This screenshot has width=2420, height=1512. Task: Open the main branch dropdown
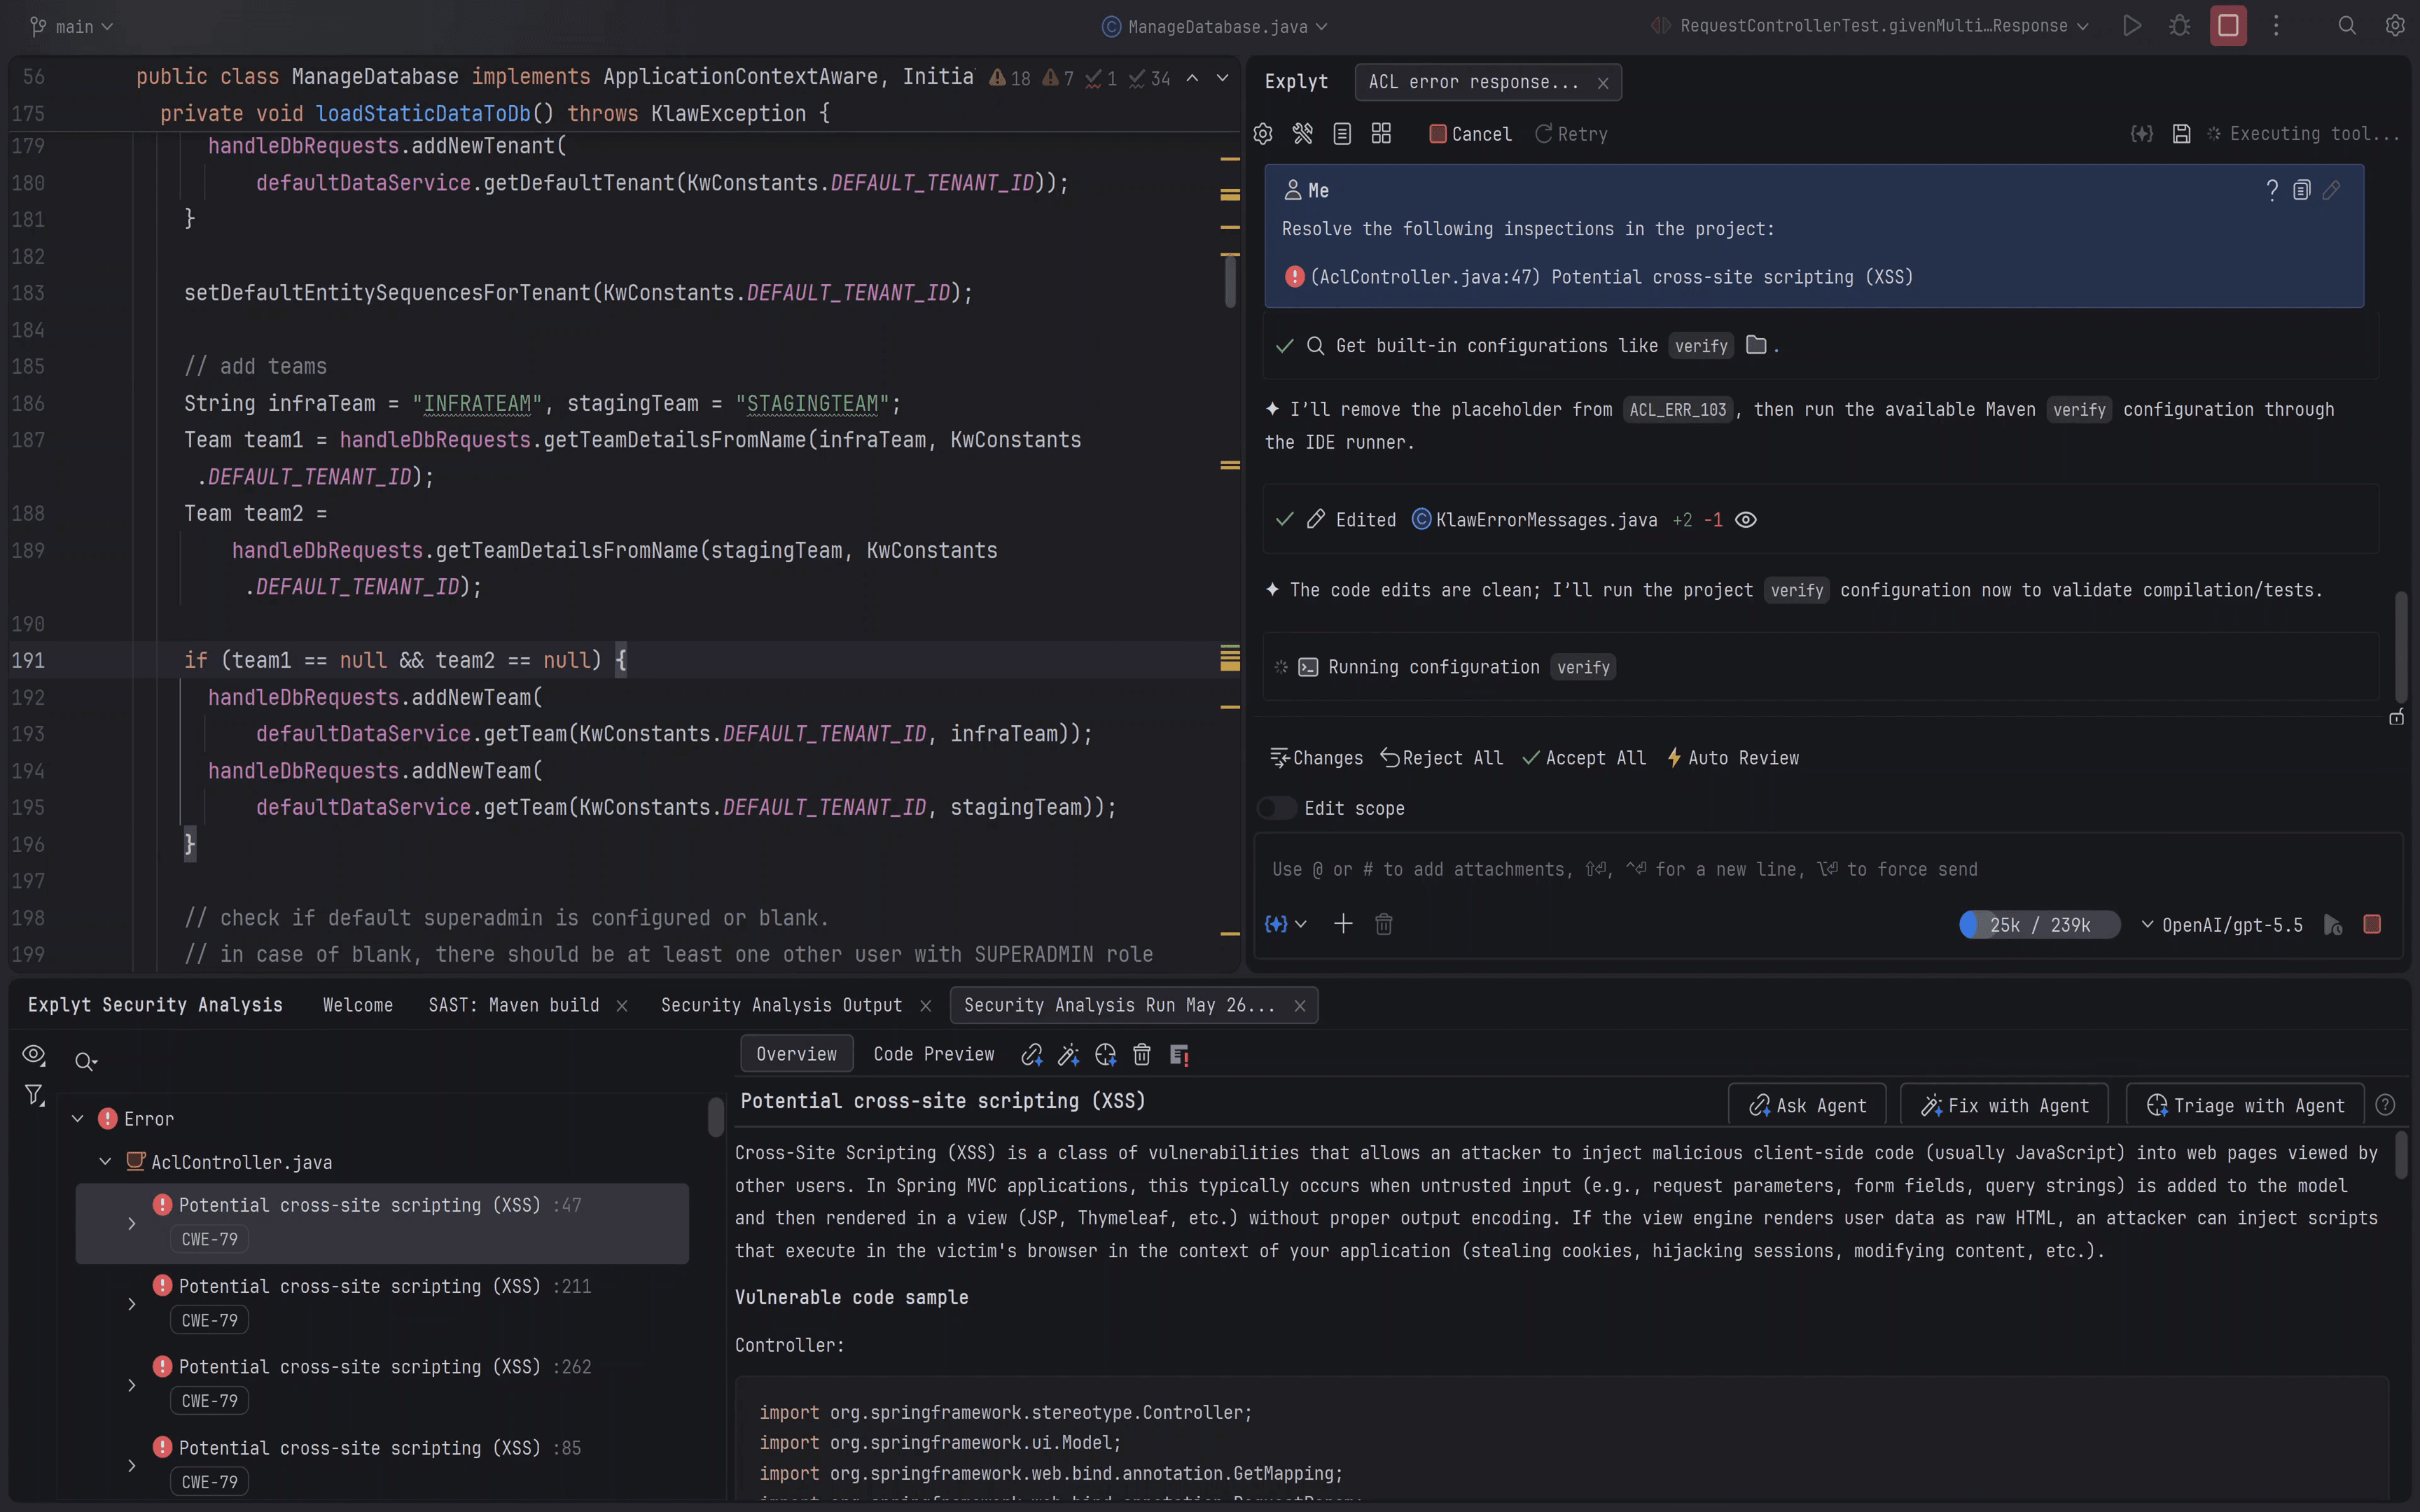(72, 27)
